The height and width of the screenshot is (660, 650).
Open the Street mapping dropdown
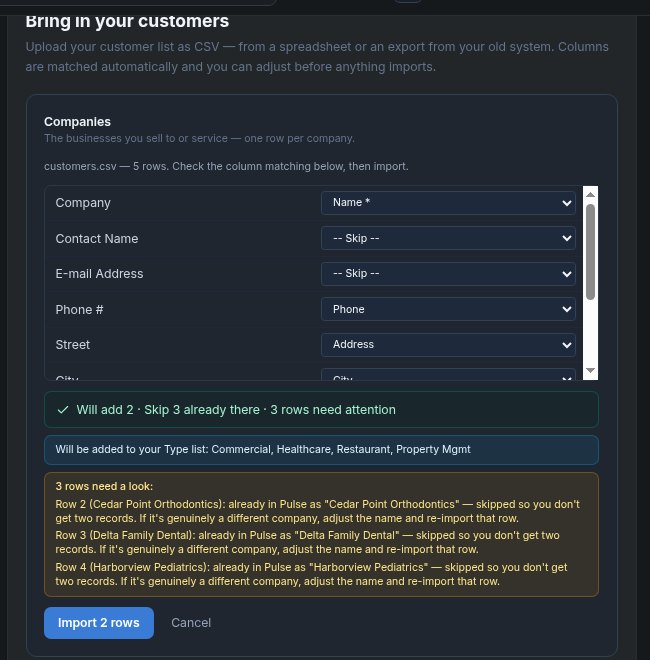pos(448,345)
